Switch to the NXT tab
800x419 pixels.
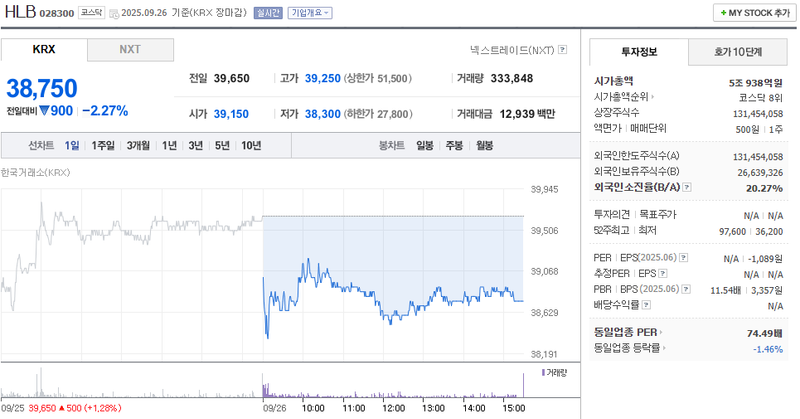[x=130, y=50]
